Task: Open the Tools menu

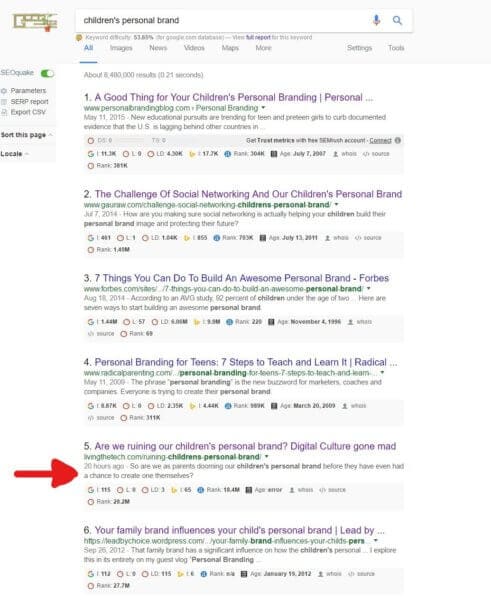Action: tap(396, 48)
